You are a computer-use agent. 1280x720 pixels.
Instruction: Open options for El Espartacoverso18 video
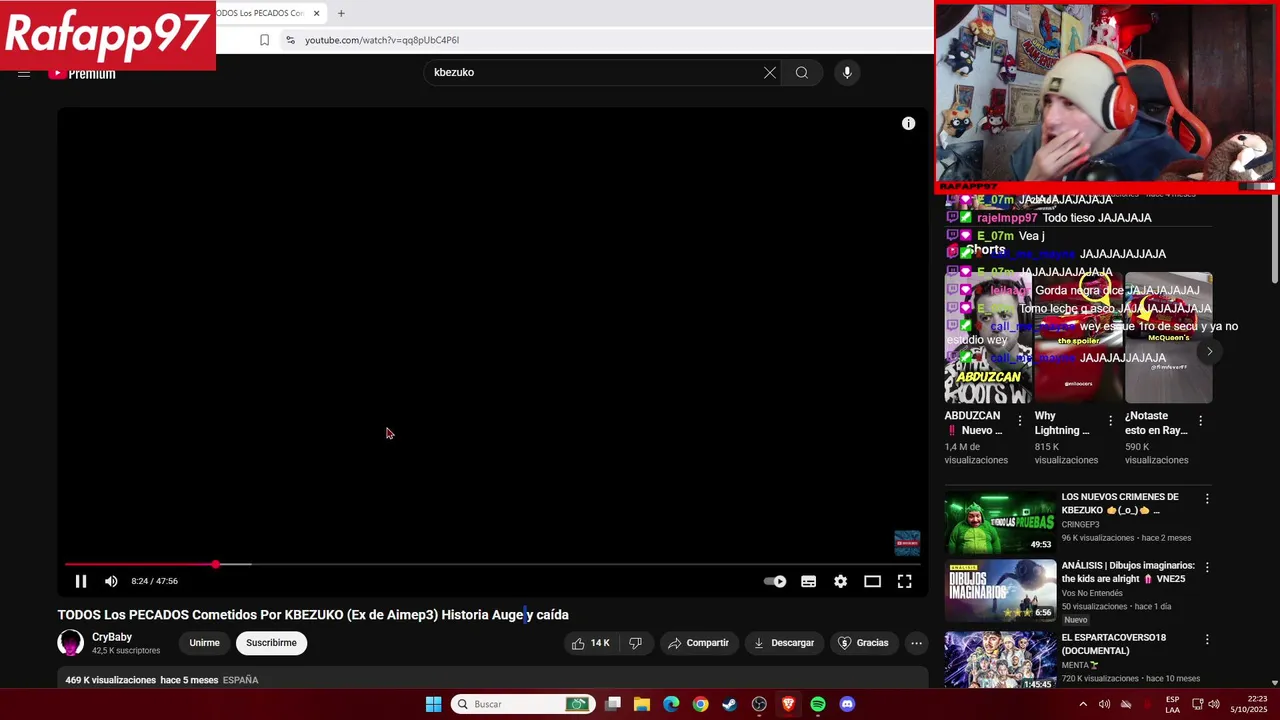[x=1207, y=639]
